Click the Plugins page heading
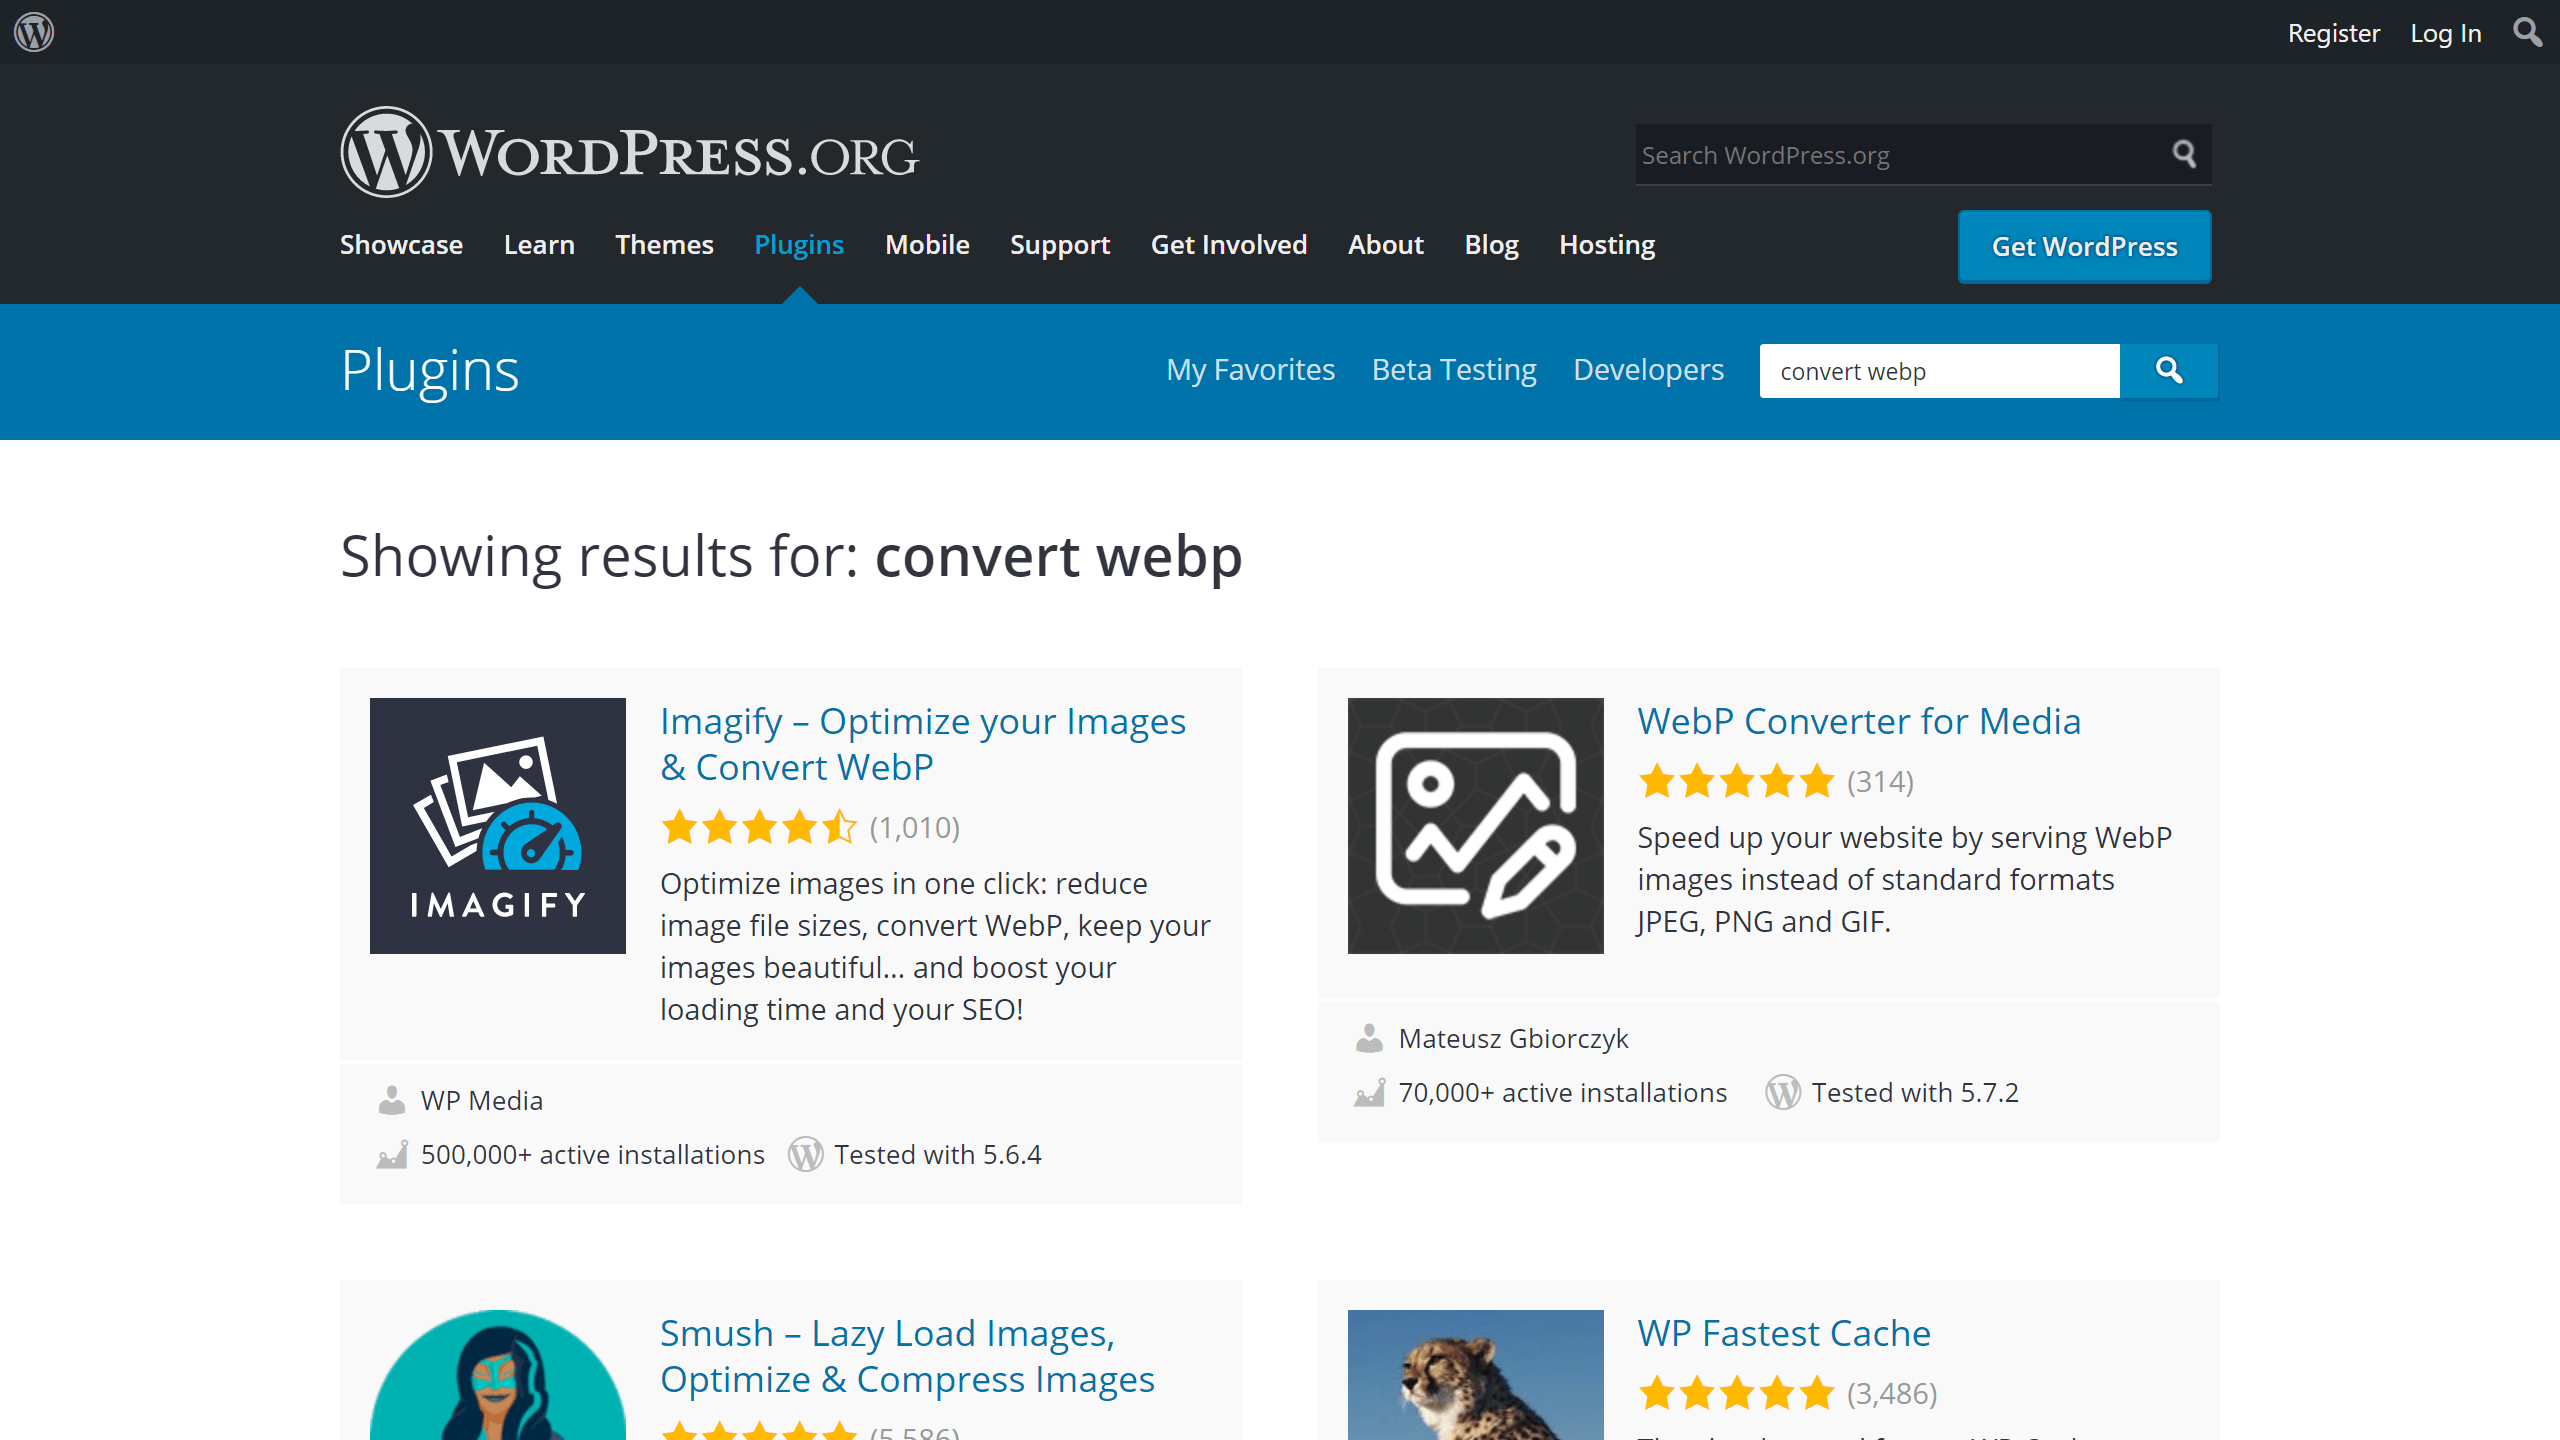This screenshot has width=2560, height=1440. pos(430,371)
